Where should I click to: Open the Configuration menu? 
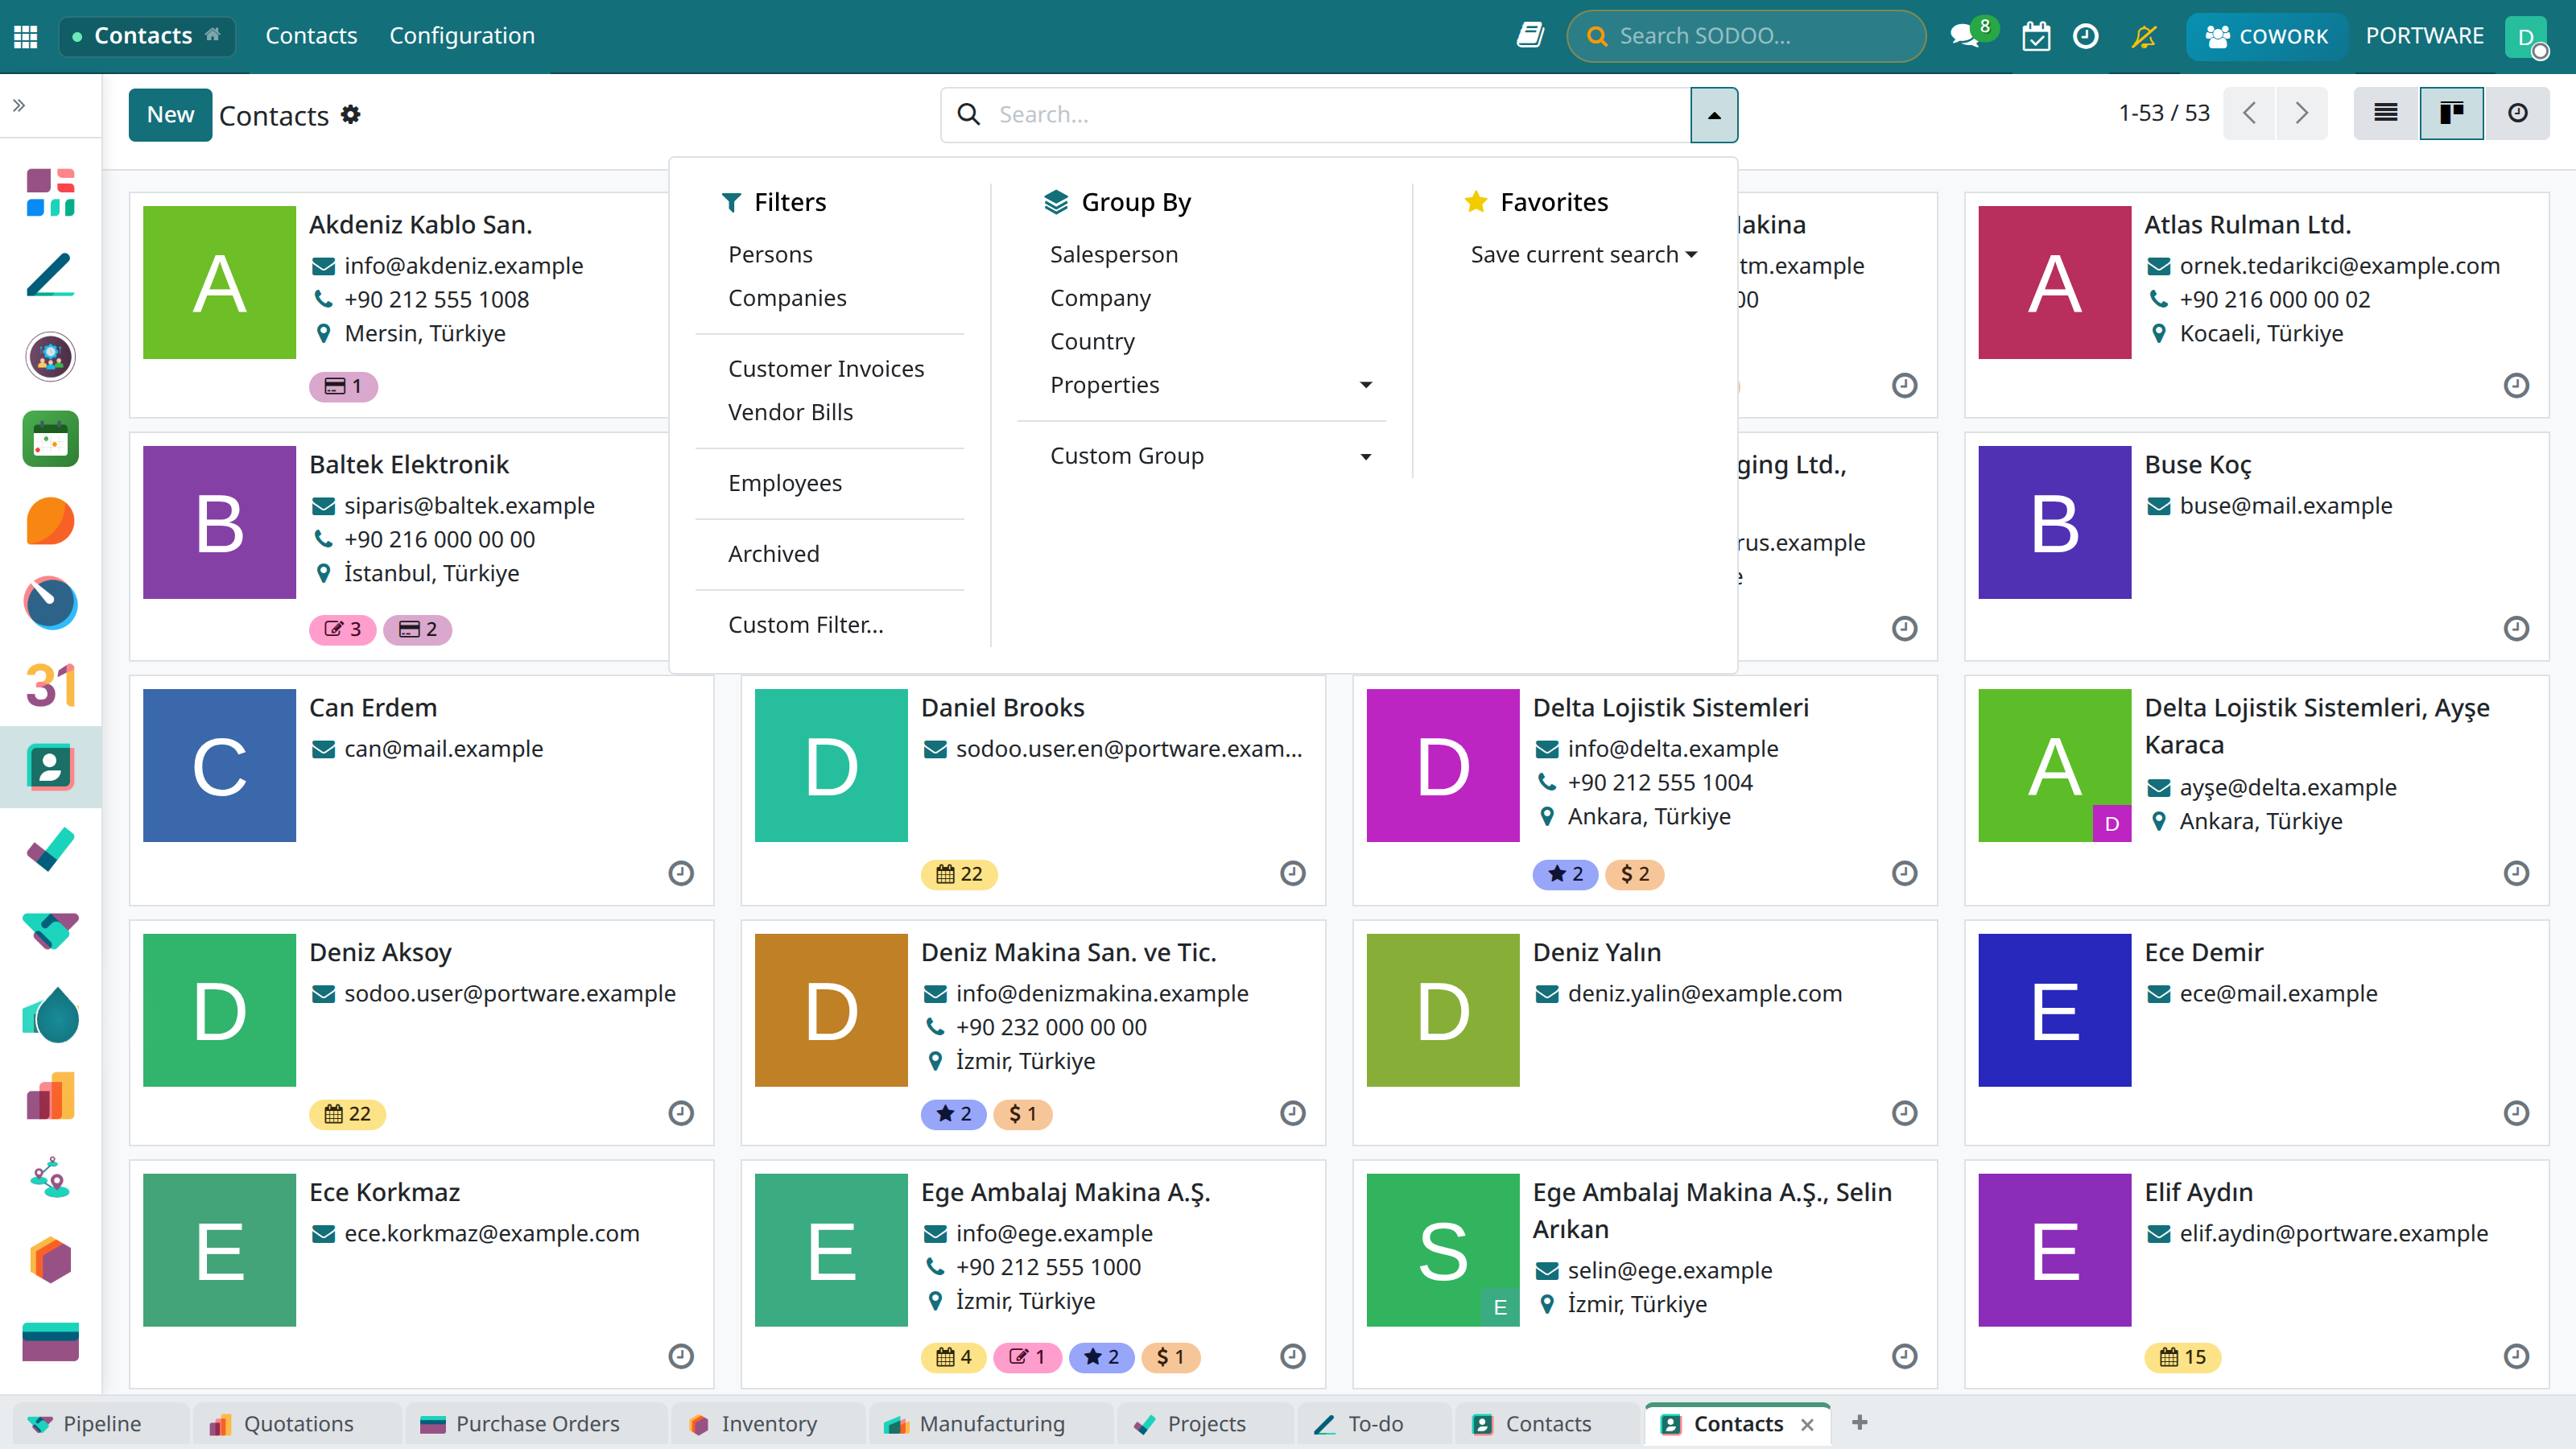coord(462,36)
